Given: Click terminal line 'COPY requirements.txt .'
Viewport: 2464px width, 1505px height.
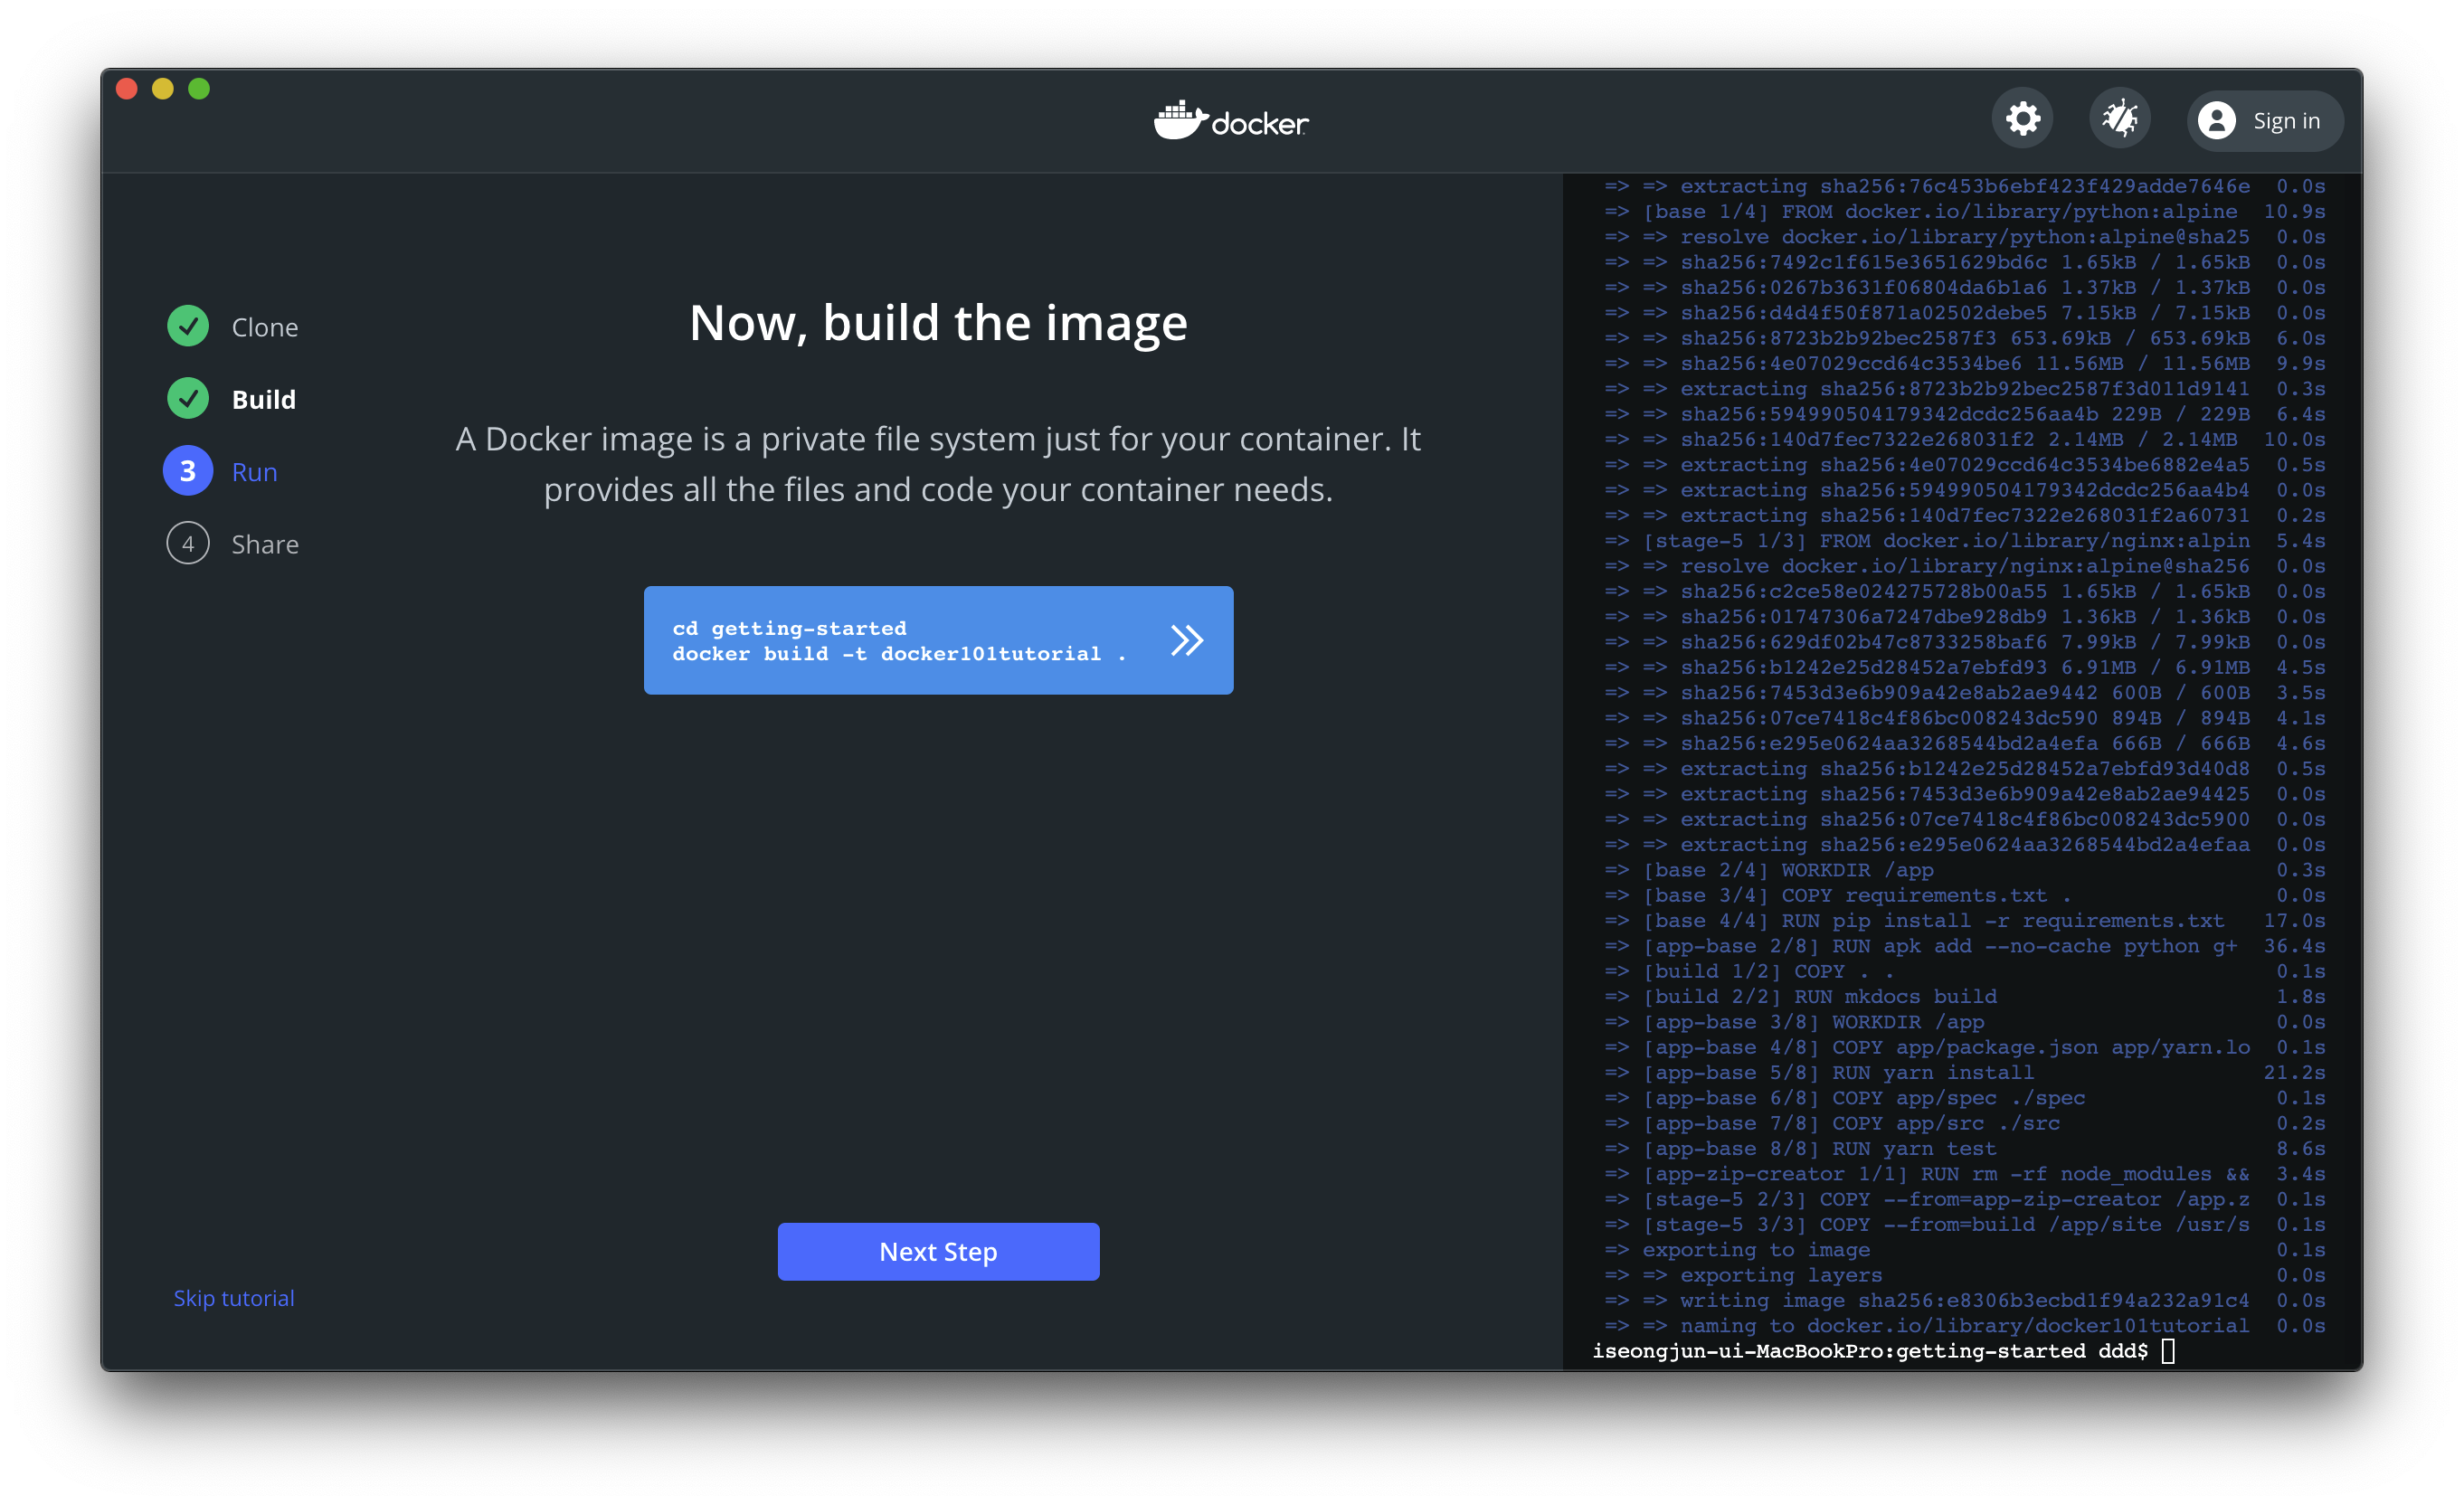Looking at the screenshot, I should 1965,896.
